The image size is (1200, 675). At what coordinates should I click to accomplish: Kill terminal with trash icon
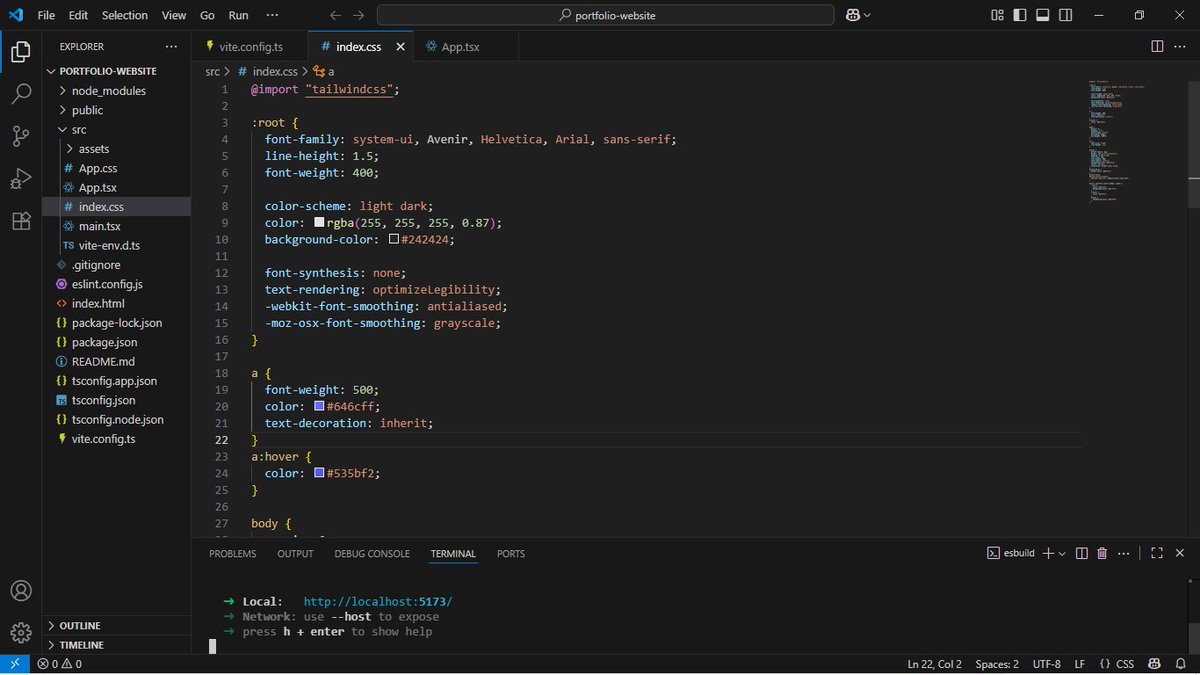point(1102,553)
